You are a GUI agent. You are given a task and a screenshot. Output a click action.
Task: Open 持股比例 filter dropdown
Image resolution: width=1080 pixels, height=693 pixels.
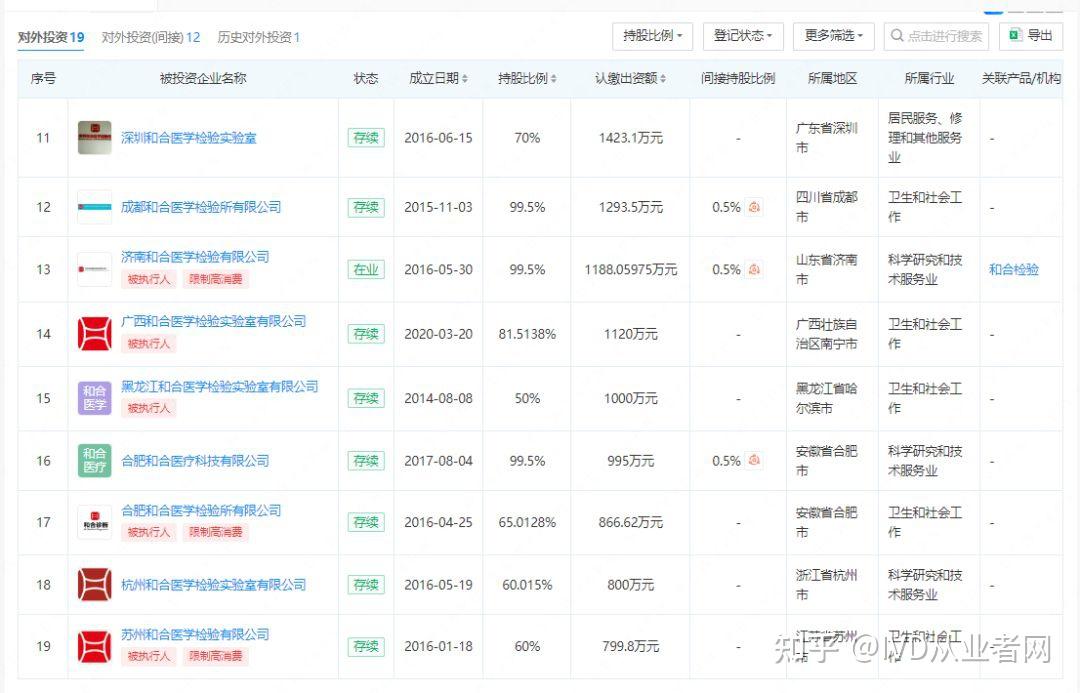[x=653, y=36]
